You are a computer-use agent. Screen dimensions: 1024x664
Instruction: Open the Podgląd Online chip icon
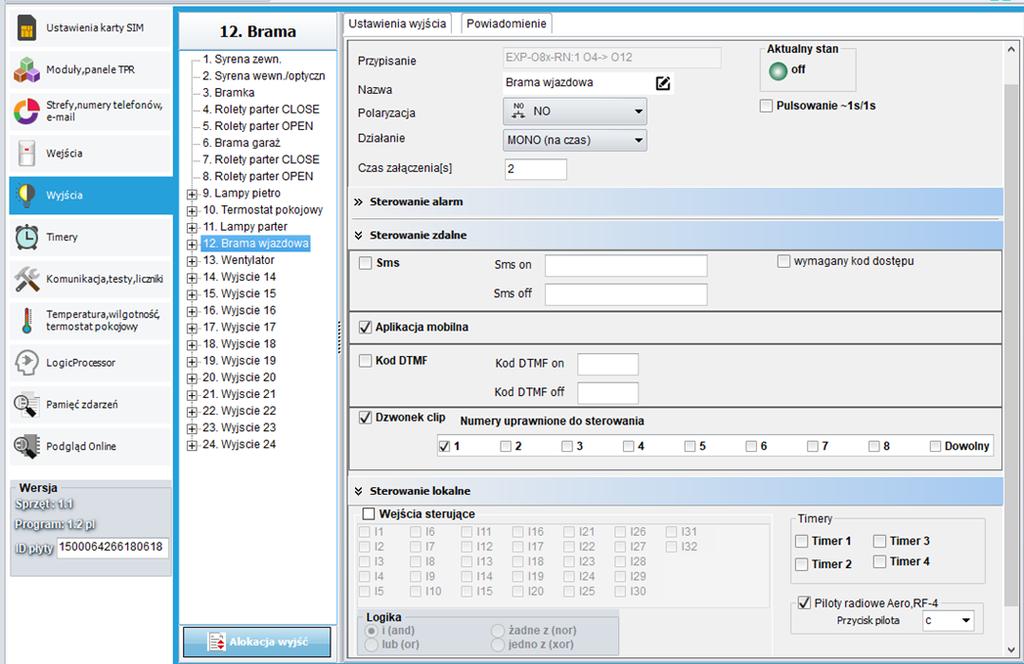(26, 447)
